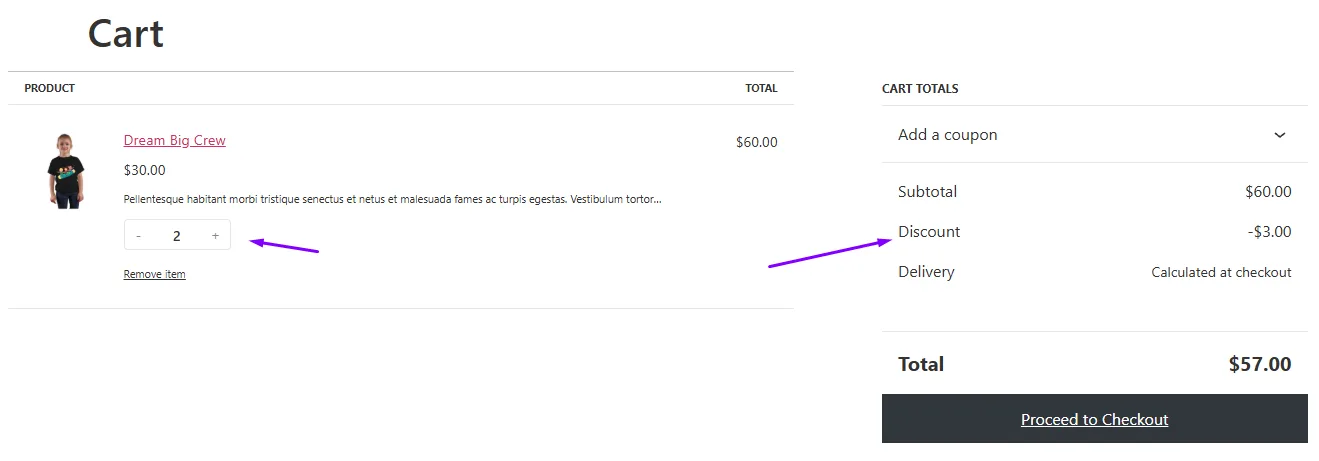Click the -$3.00 discount amount
1319x461 pixels.
point(1269,232)
